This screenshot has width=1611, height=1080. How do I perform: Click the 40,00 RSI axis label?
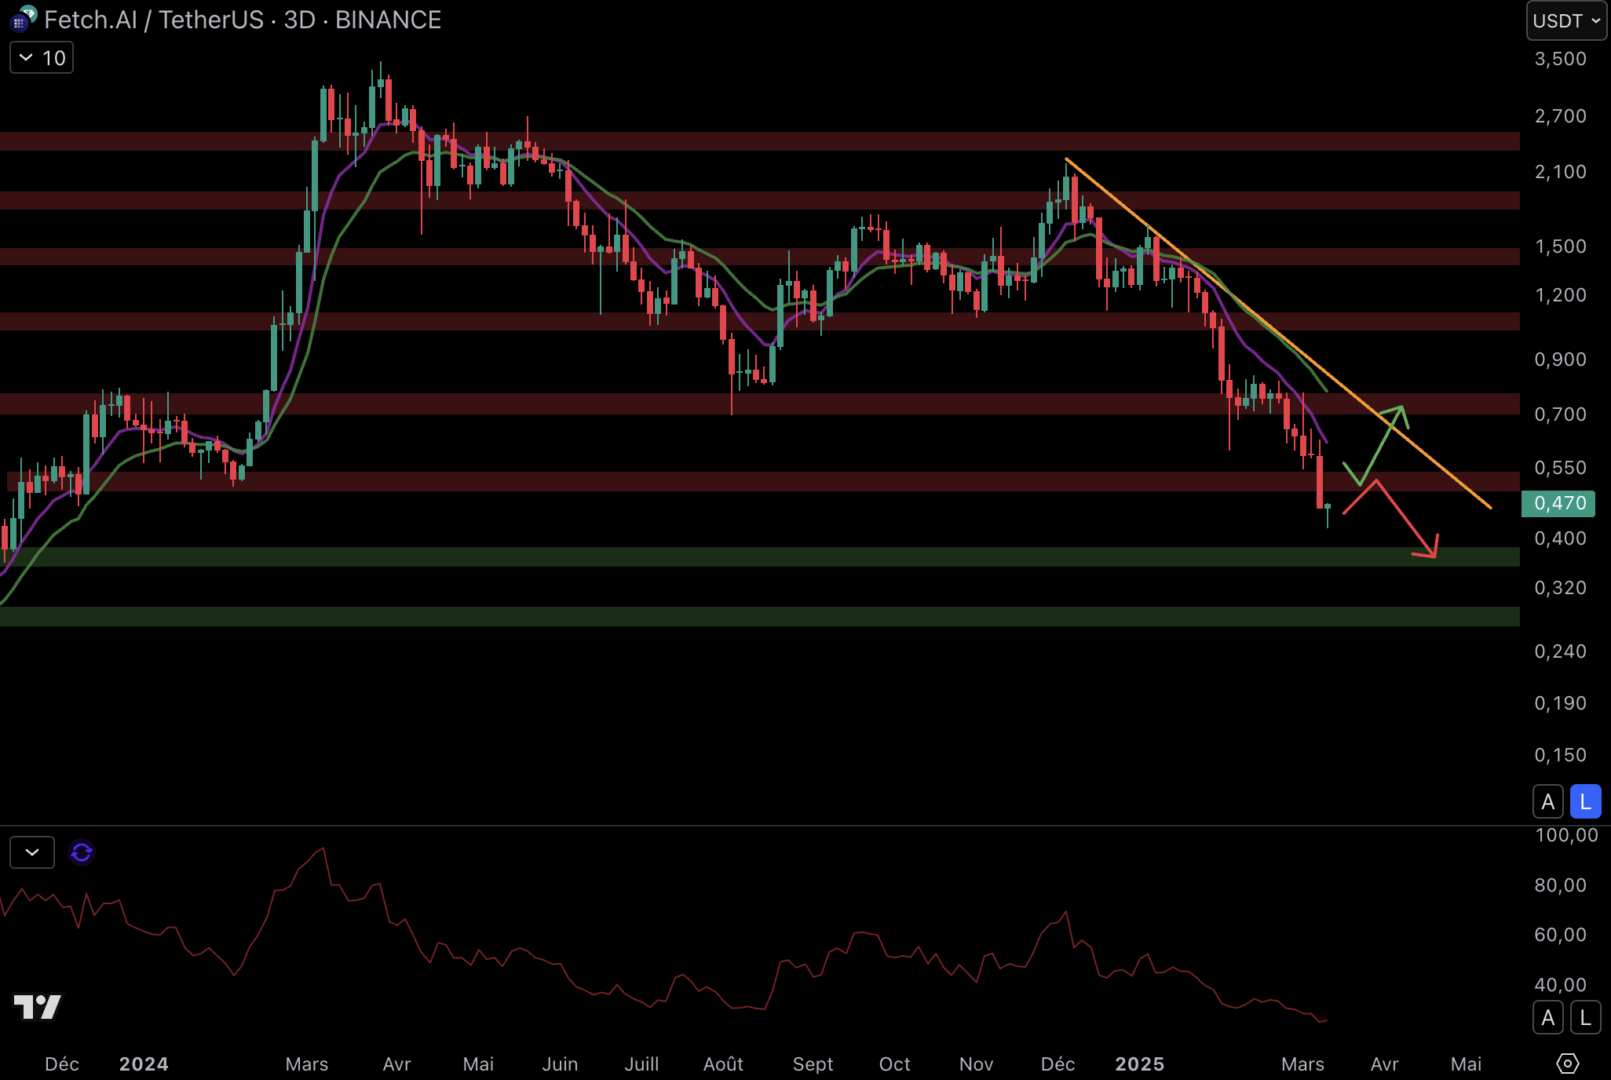tap(1560, 985)
